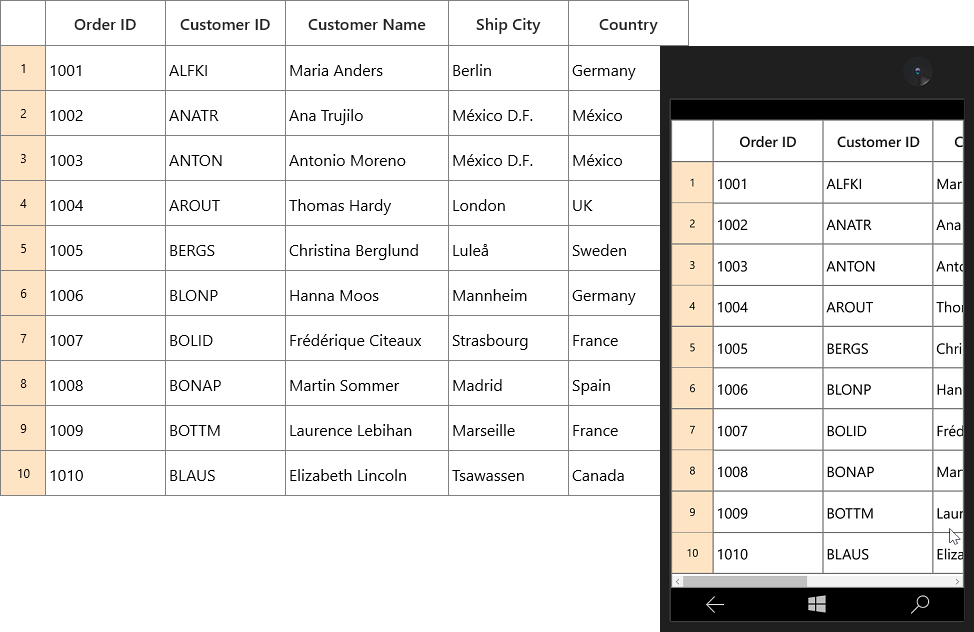Click the phone grid's right scroll arrow
Viewport: 974px width, 632px height.
(x=957, y=582)
